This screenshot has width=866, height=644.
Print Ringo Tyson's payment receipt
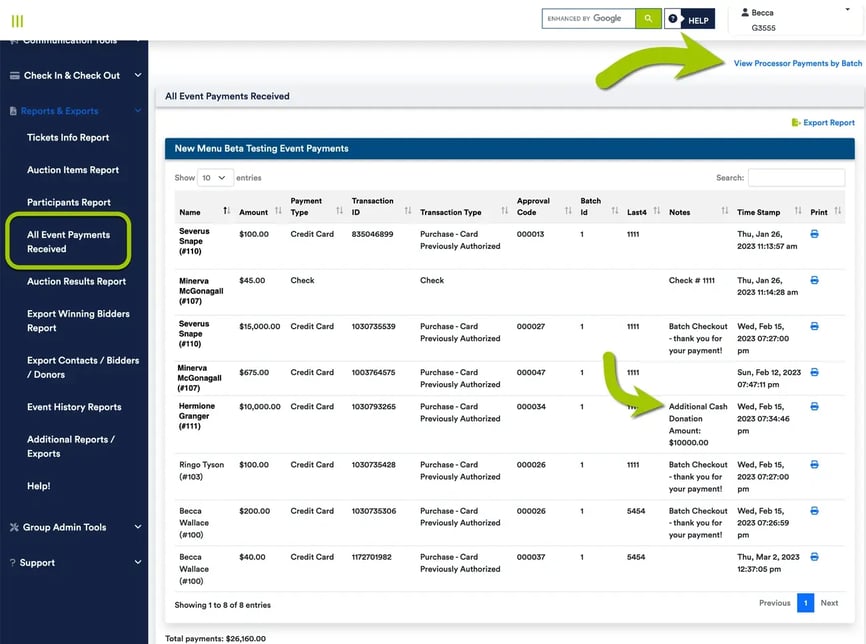pyautogui.click(x=814, y=465)
